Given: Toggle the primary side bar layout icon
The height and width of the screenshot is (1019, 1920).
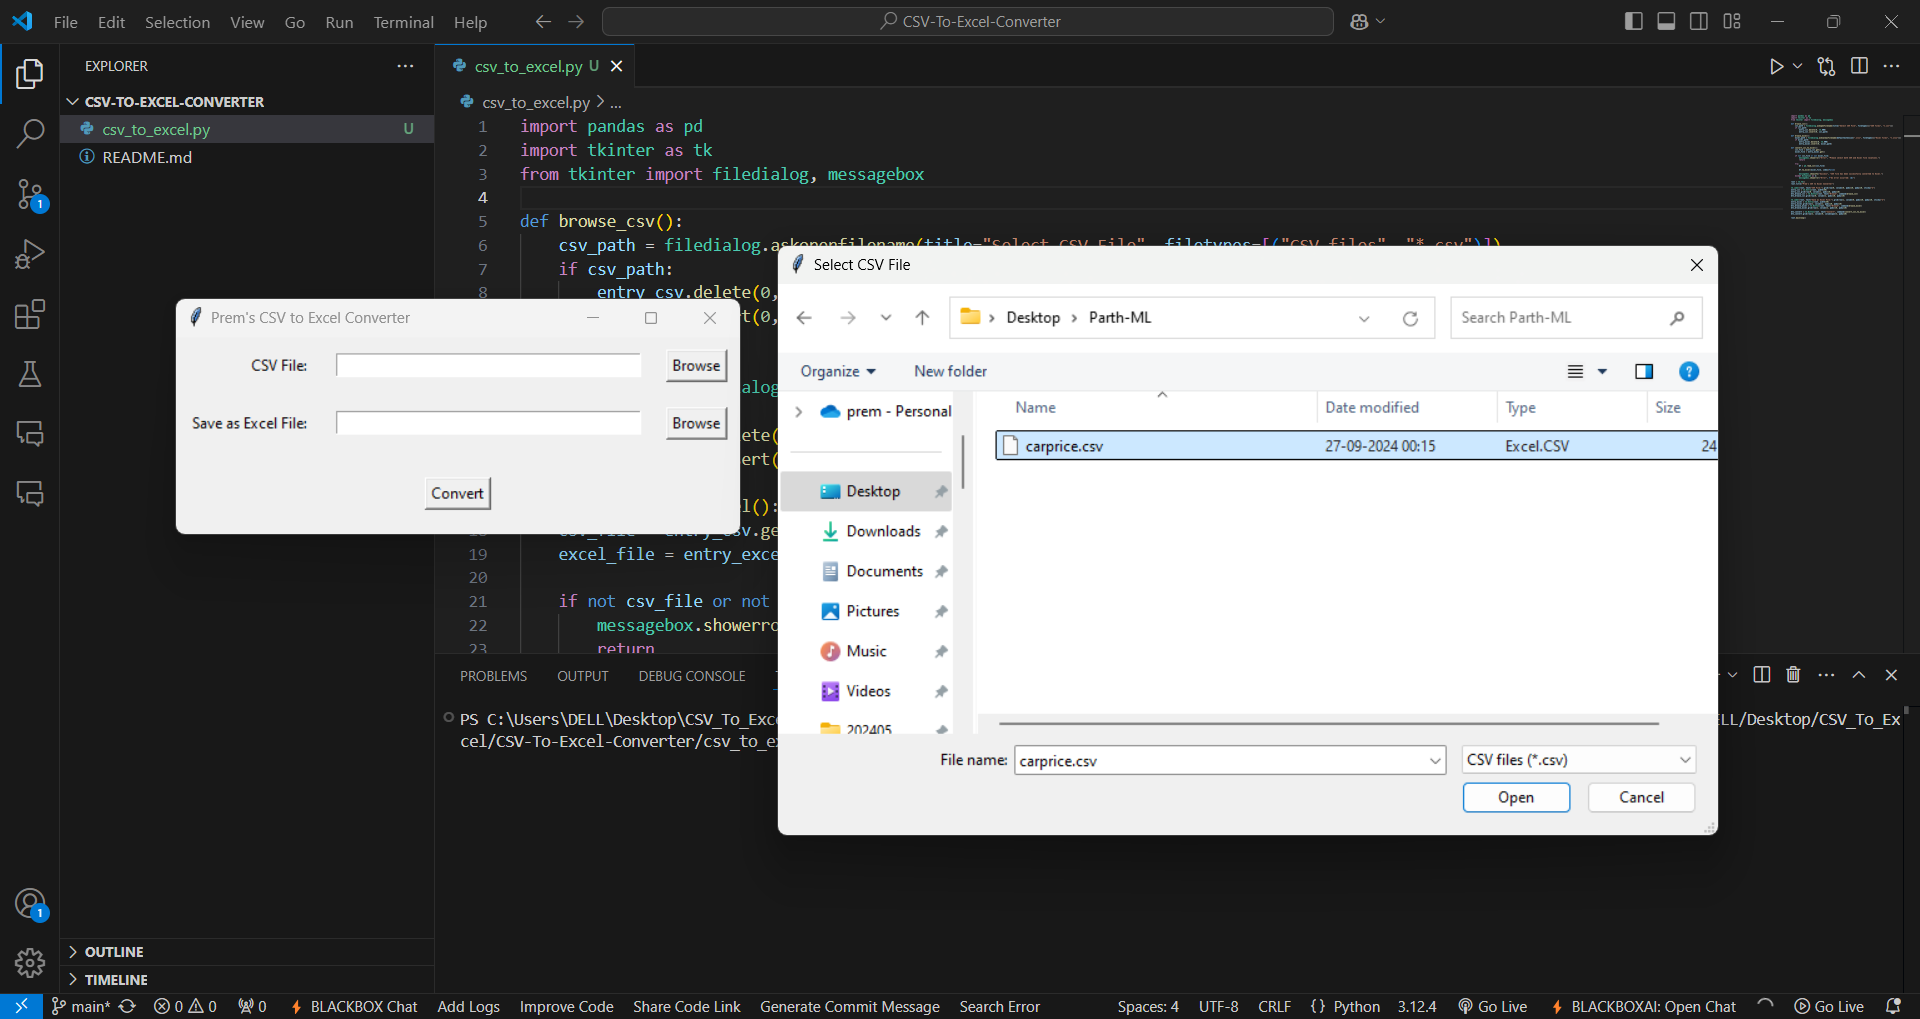Looking at the screenshot, I should pyautogui.click(x=1633, y=21).
